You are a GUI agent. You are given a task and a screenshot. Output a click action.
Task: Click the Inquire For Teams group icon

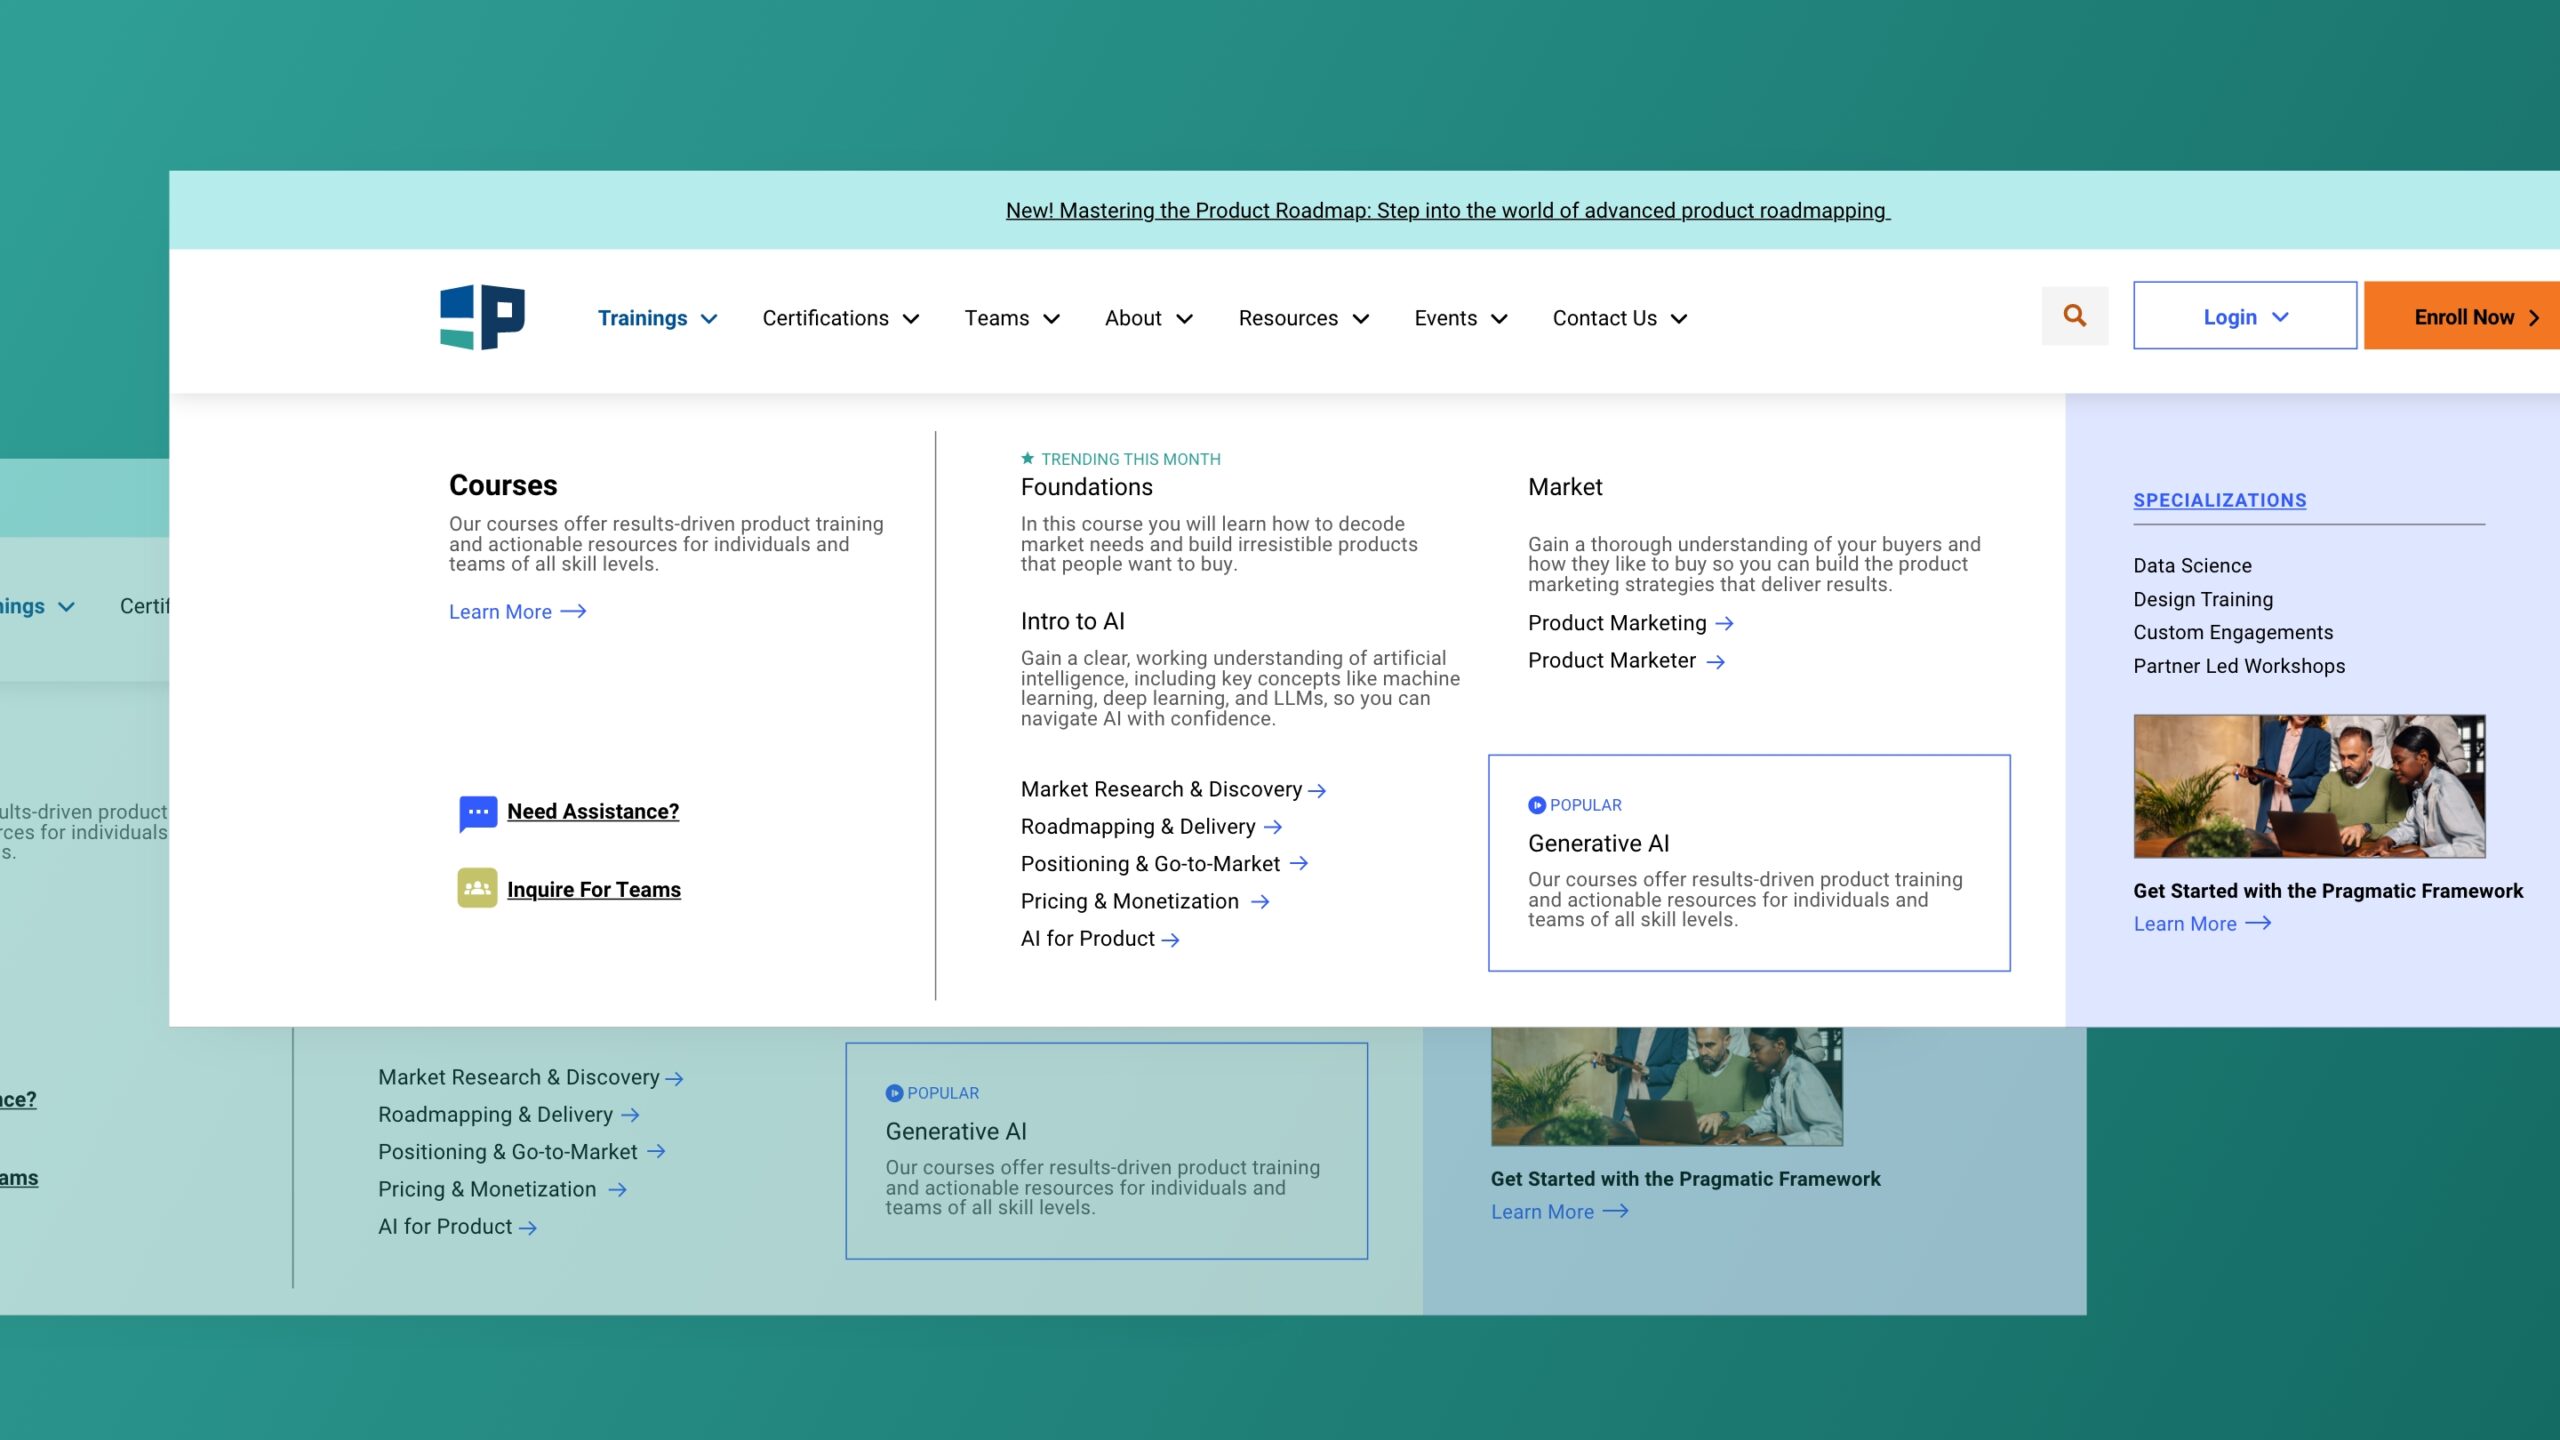tap(477, 888)
